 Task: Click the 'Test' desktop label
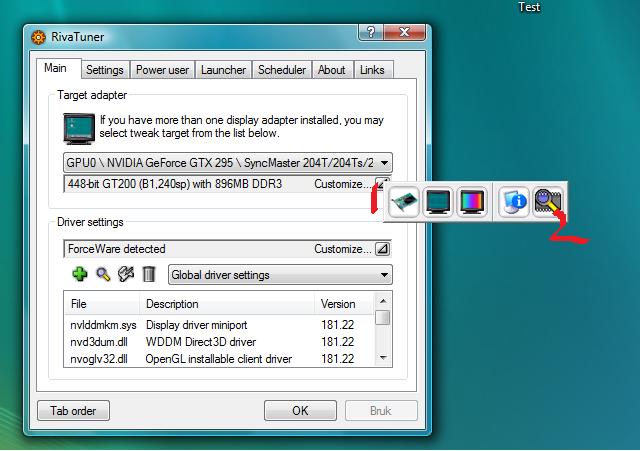[x=529, y=7]
